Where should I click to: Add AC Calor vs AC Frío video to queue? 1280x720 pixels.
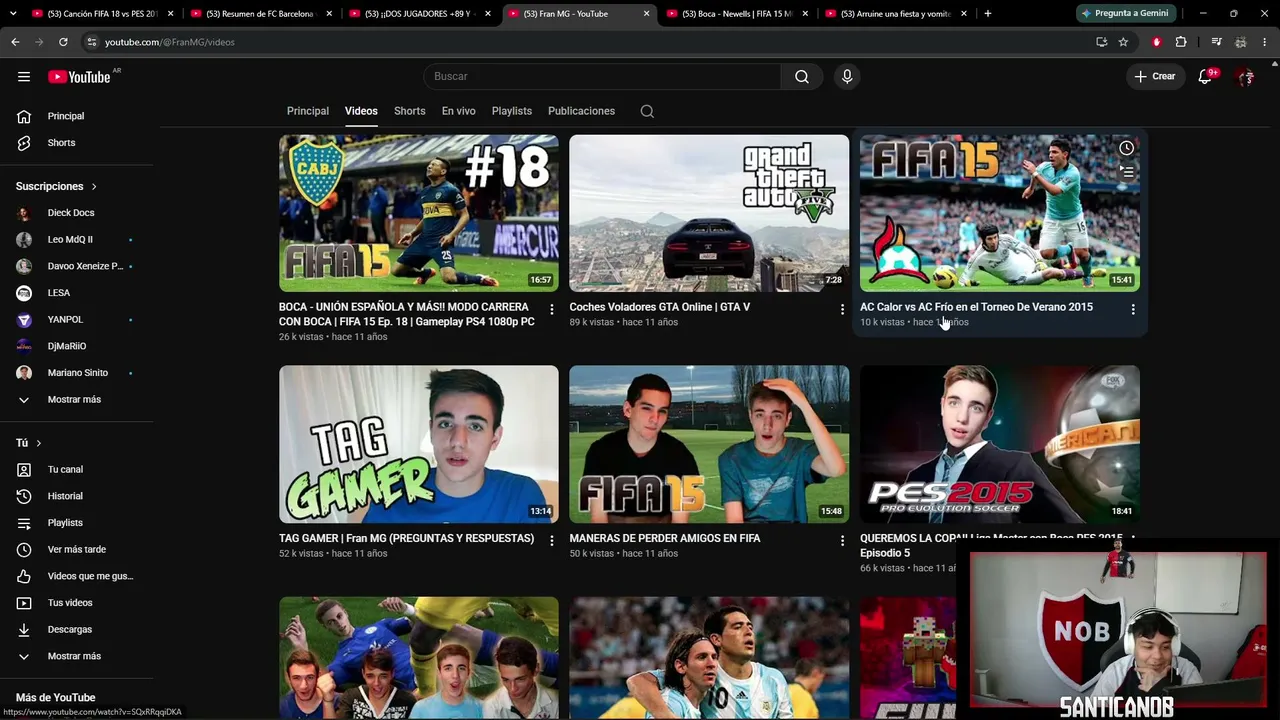(1126, 172)
